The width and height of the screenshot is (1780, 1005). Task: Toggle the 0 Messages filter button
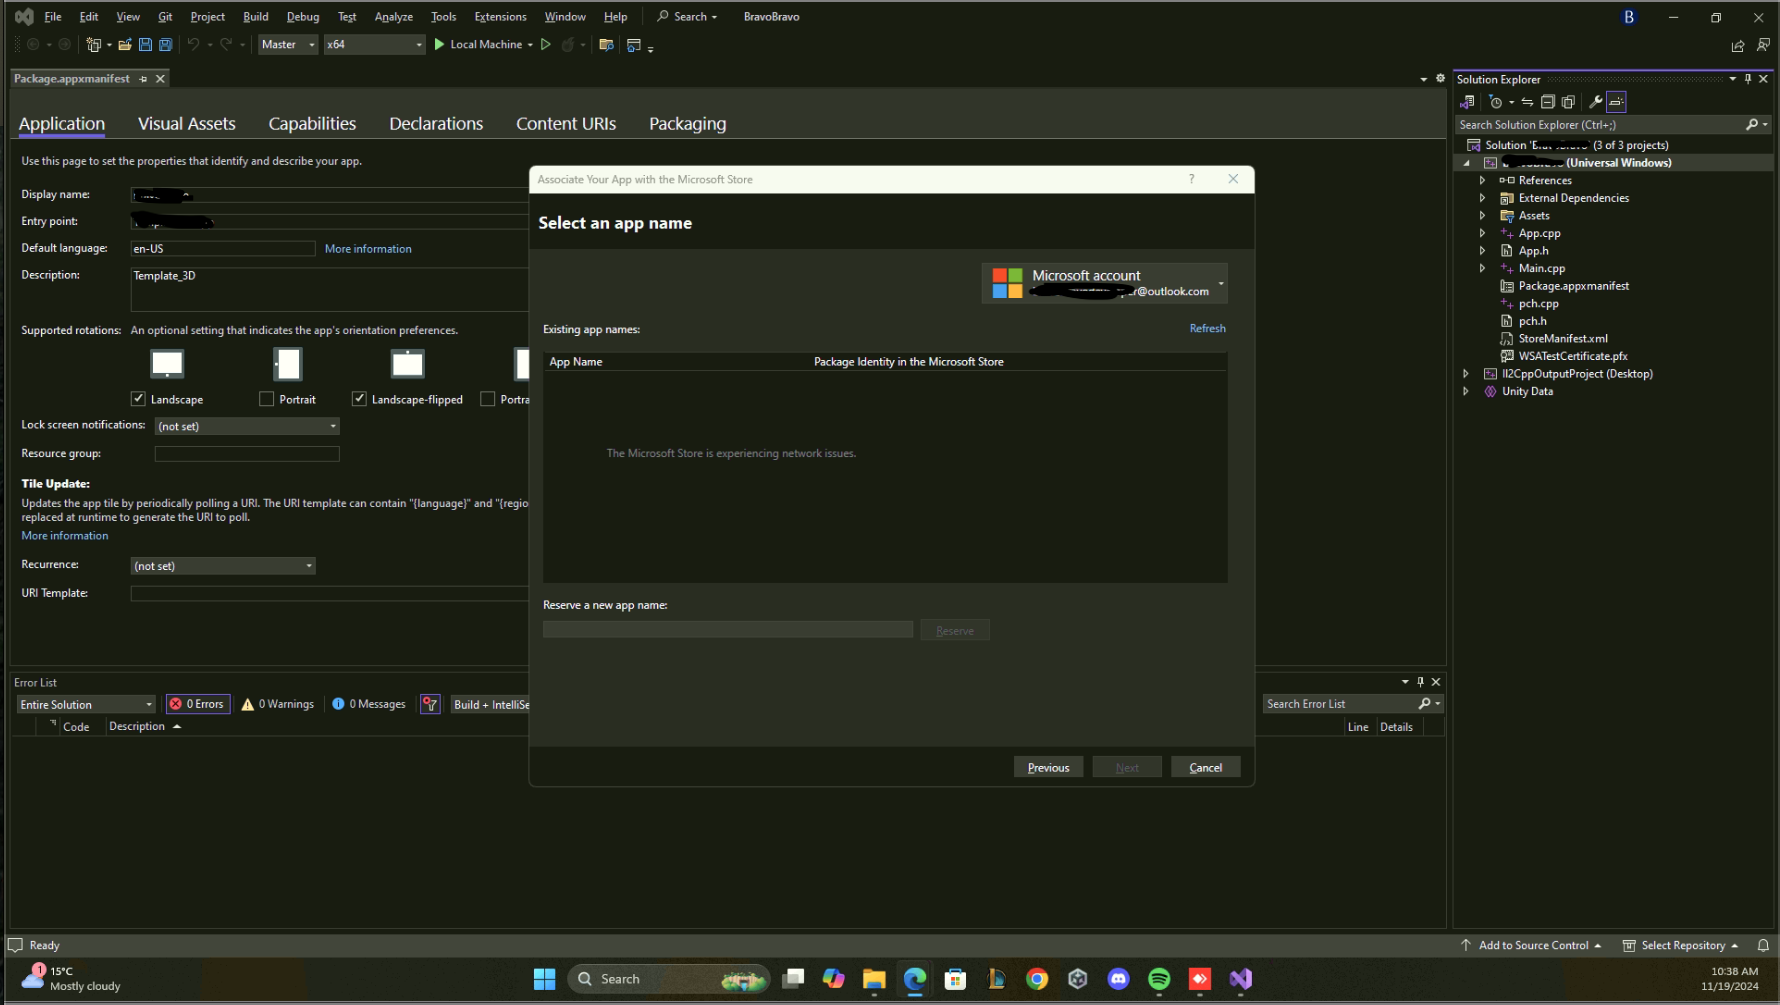(369, 704)
